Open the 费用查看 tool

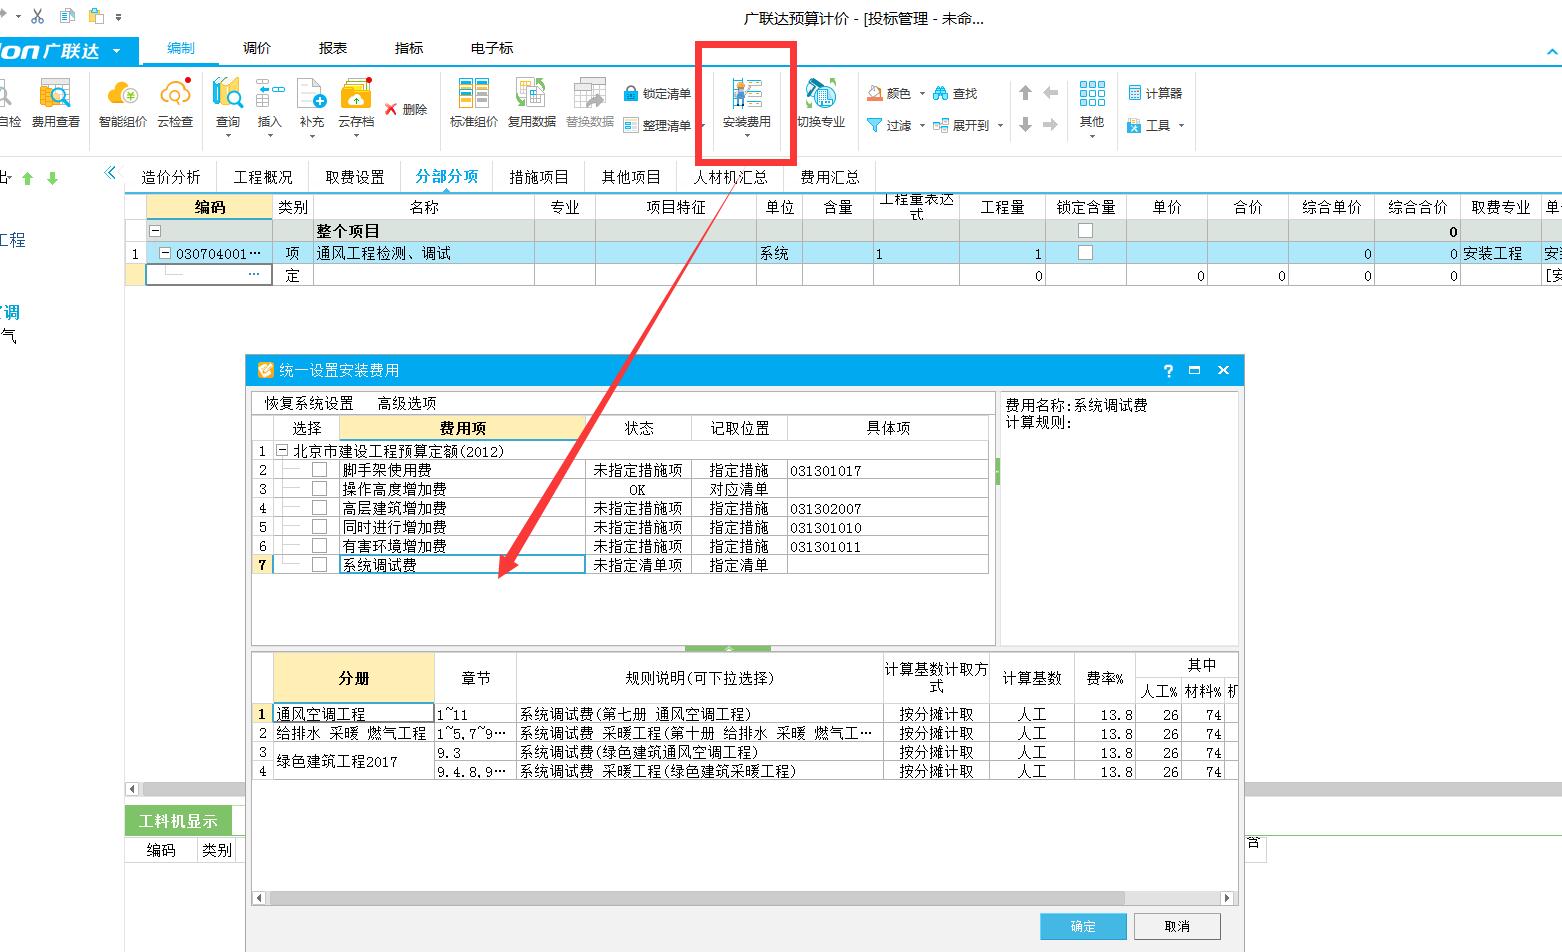[55, 103]
